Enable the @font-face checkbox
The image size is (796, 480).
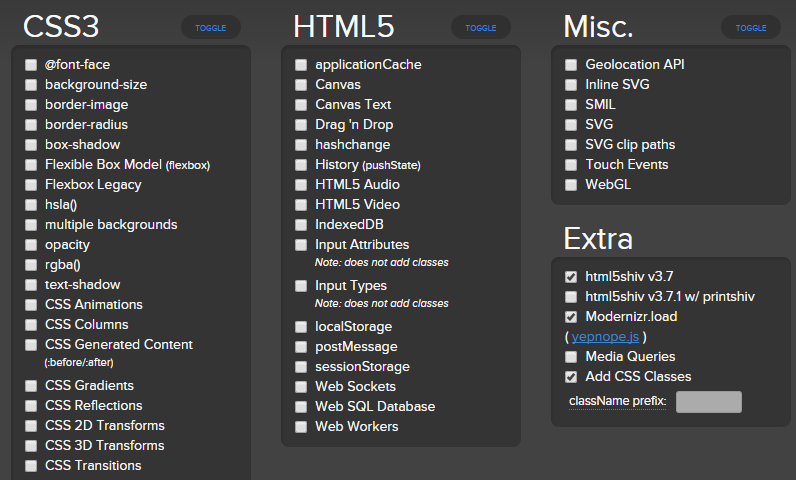32,65
